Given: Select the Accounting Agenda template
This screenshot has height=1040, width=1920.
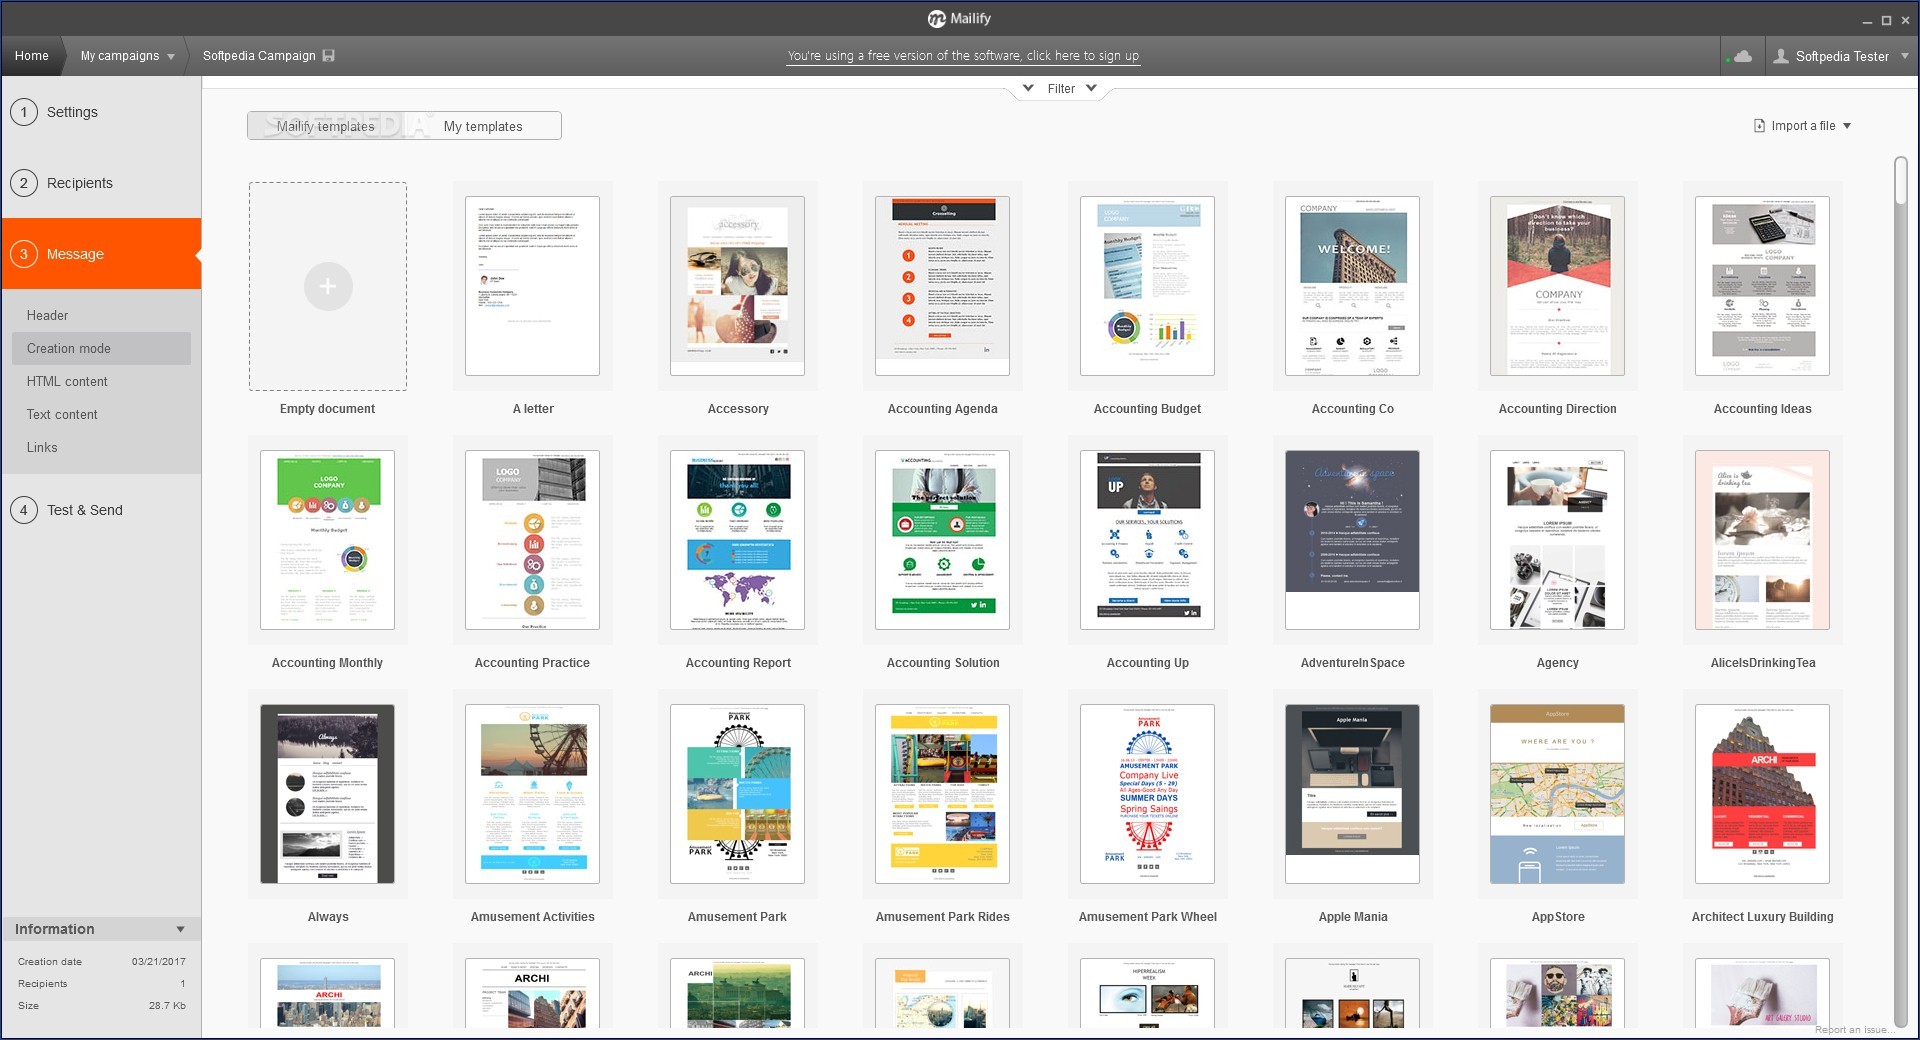Looking at the screenshot, I should point(942,286).
